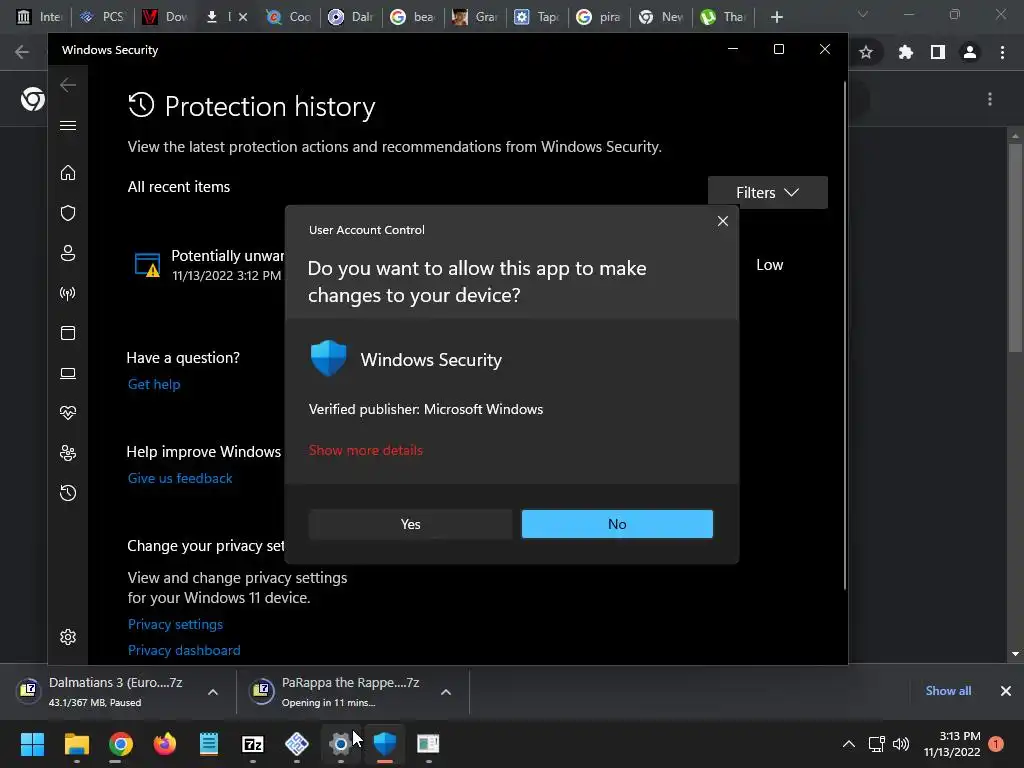Open Account protection person icon in sidebar
The height and width of the screenshot is (768, 1024).
tap(68, 253)
